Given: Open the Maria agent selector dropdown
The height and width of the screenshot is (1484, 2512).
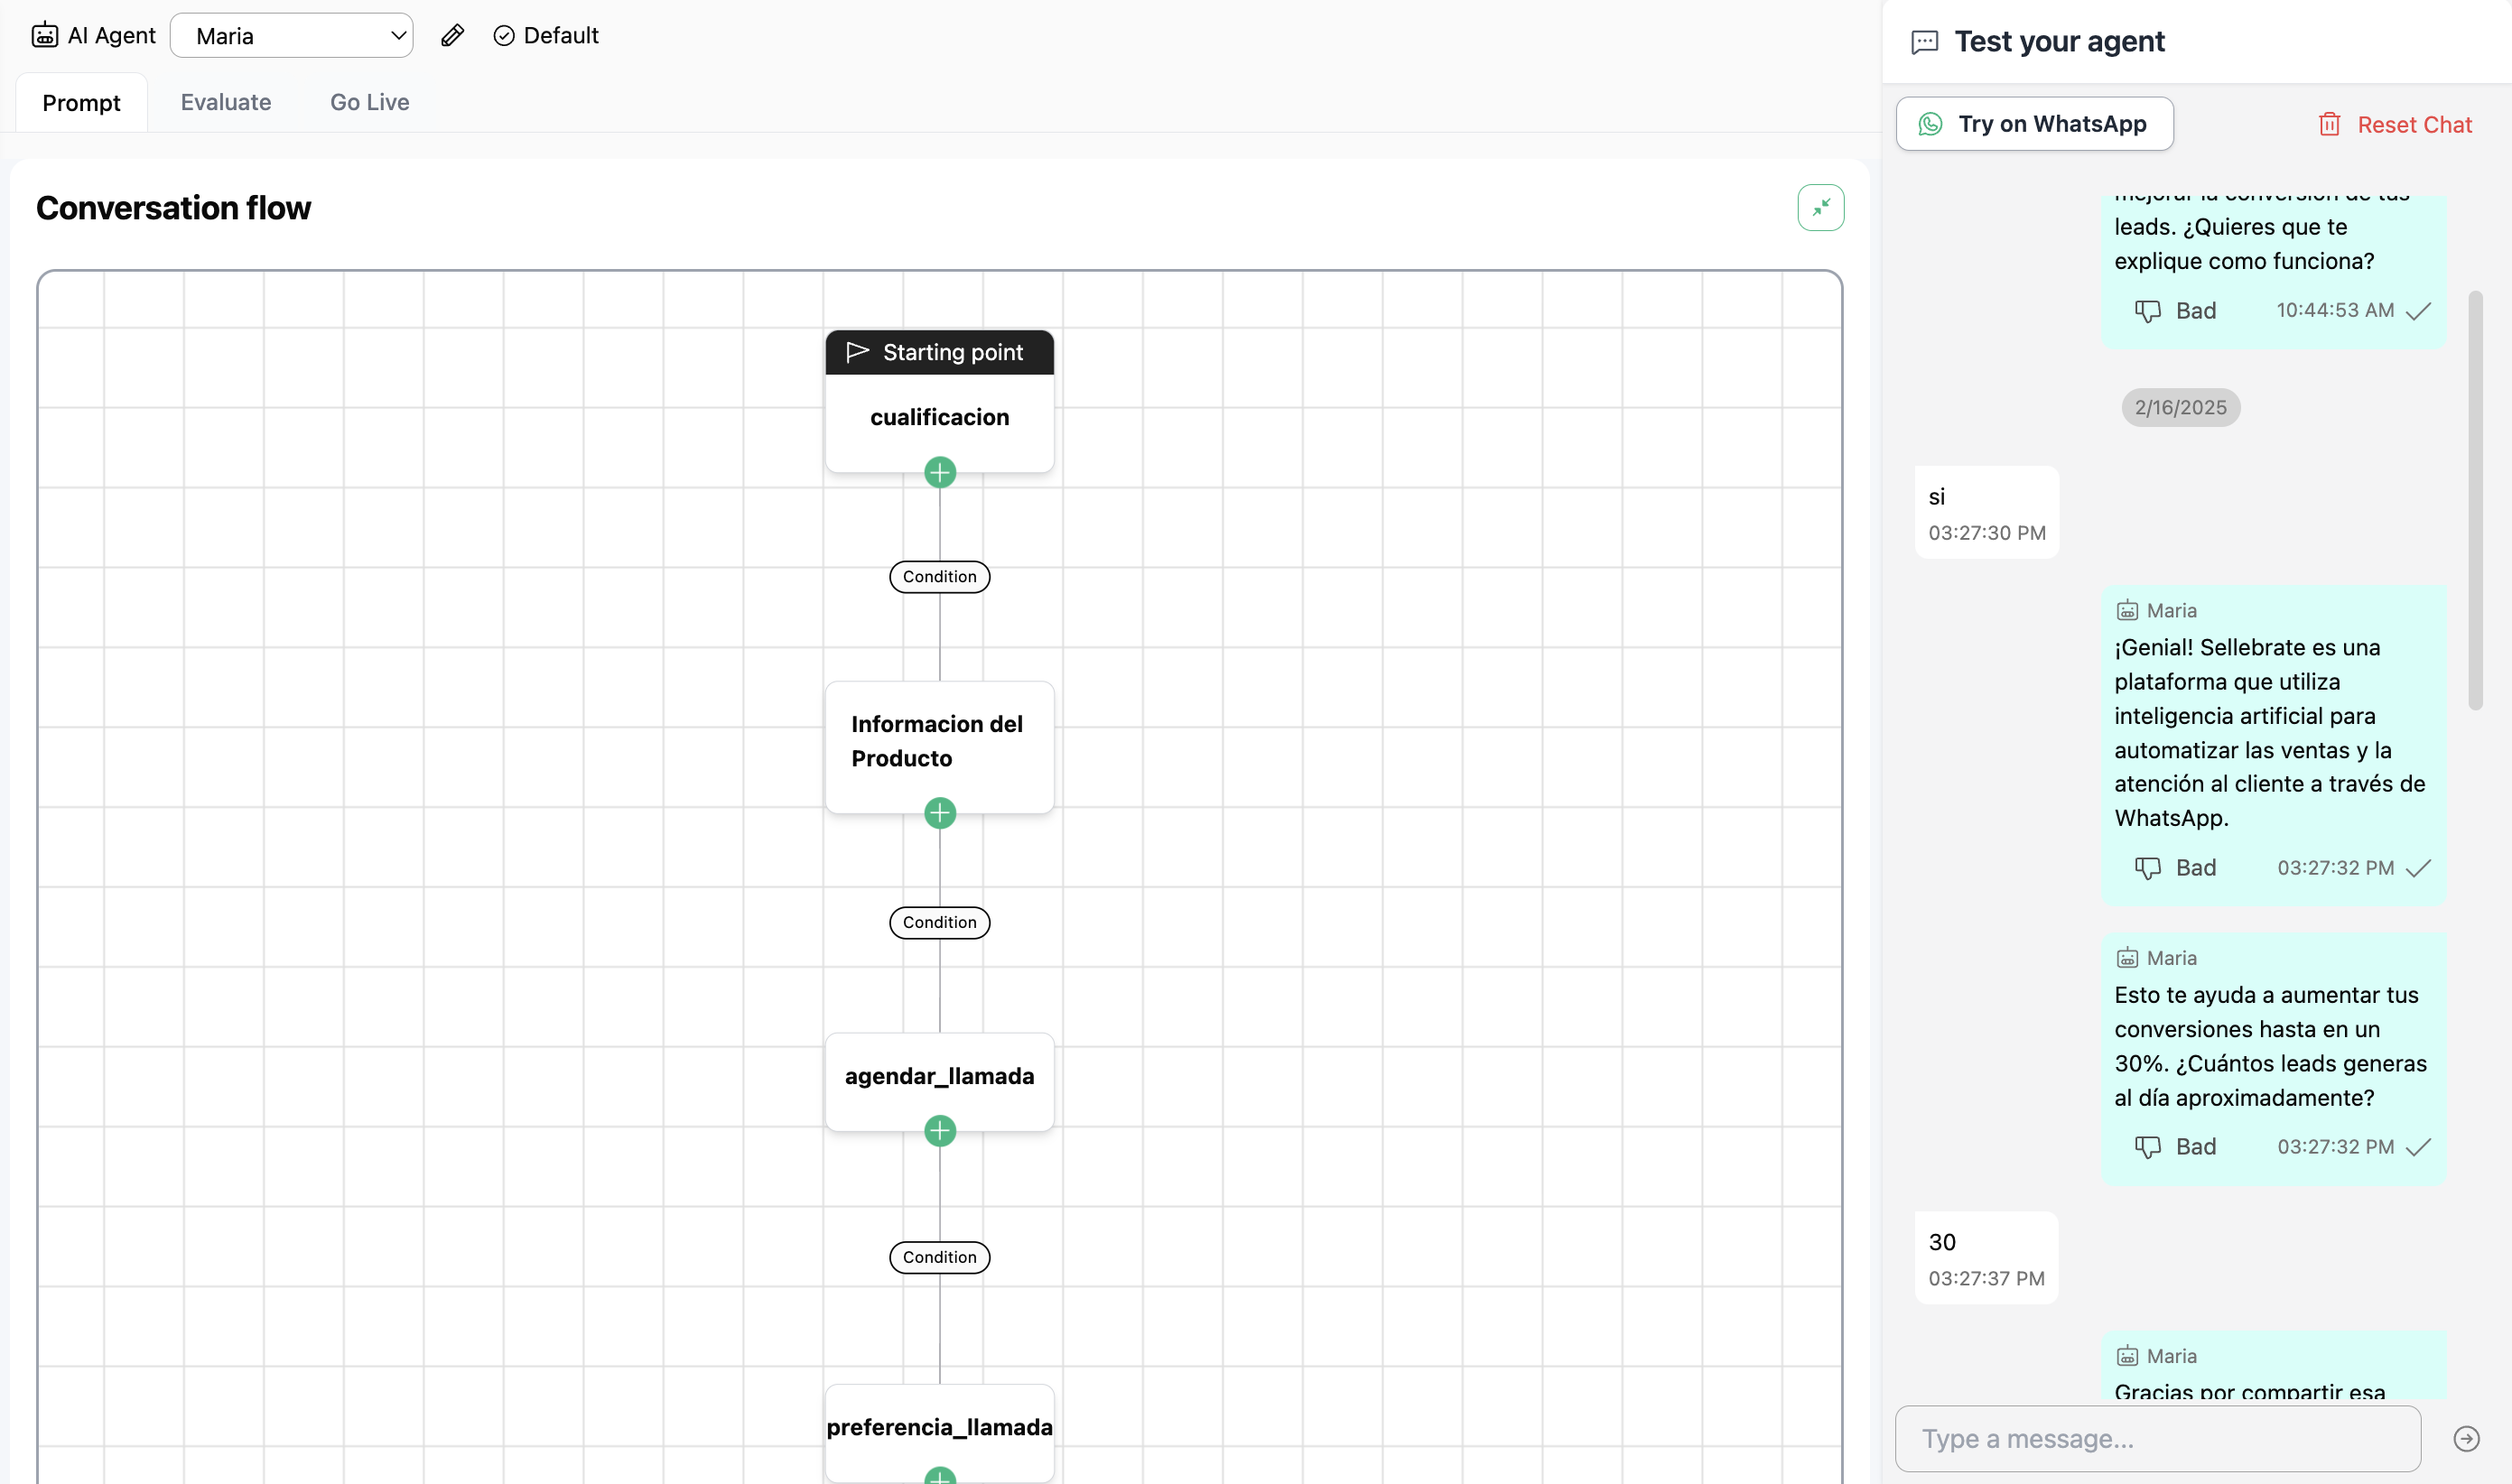Looking at the screenshot, I should (x=291, y=36).
